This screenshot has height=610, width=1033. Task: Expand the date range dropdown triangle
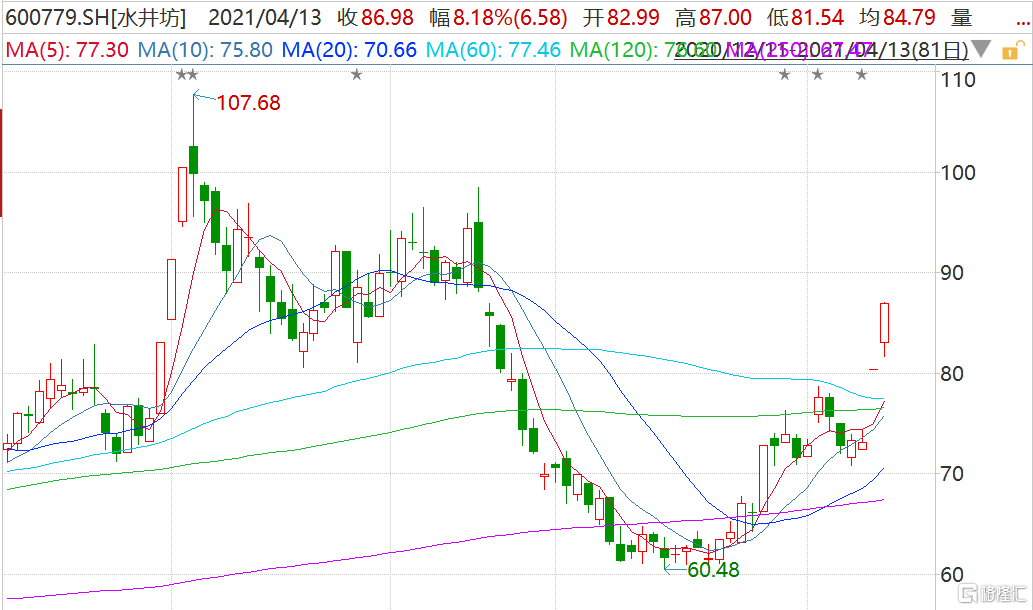click(981, 48)
